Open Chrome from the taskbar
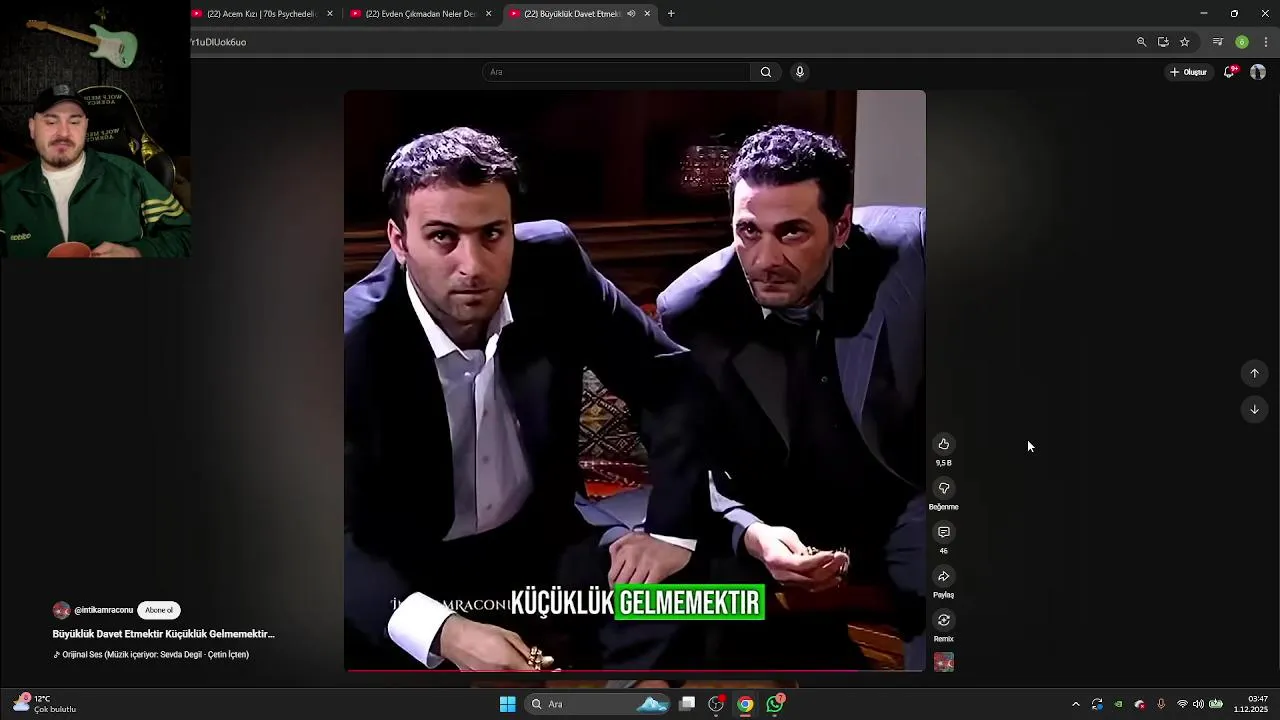This screenshot has width=1280, height=720. pos(745,704)
